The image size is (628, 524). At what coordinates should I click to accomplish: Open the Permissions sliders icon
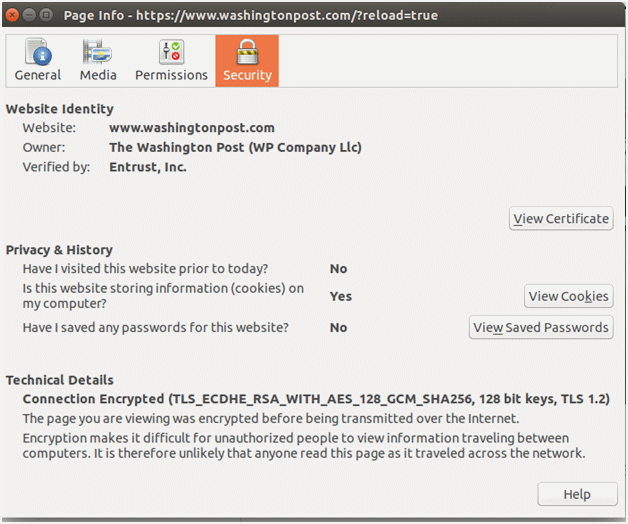click(x=171, y=52)
